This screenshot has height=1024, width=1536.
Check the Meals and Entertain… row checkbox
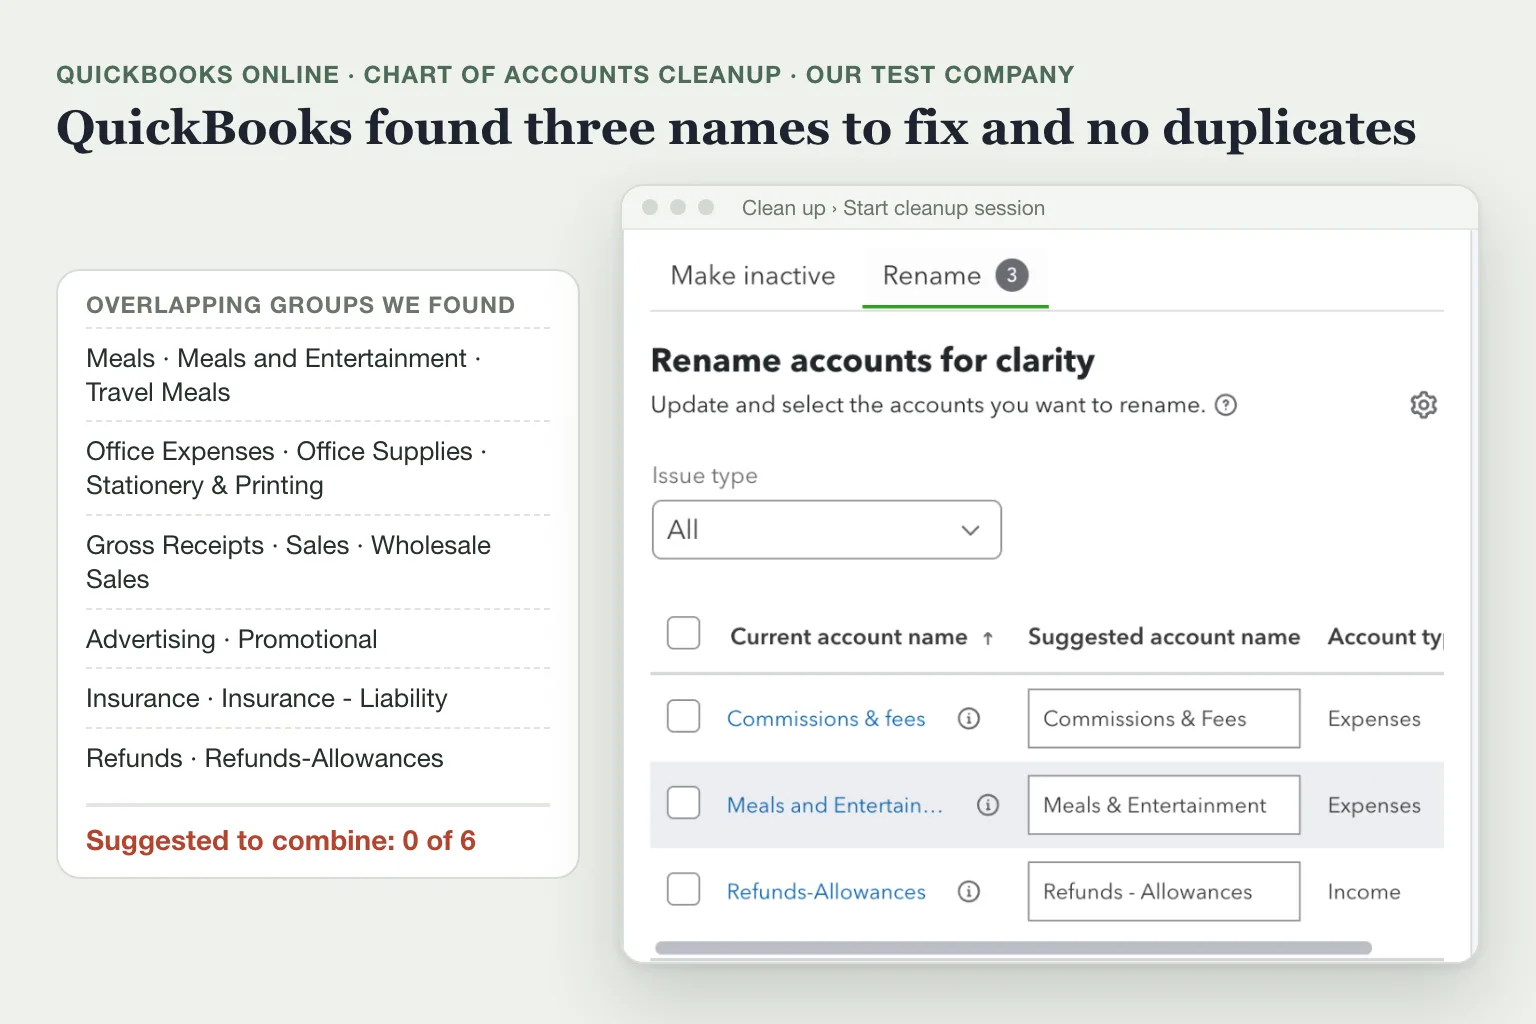[683, 802]
